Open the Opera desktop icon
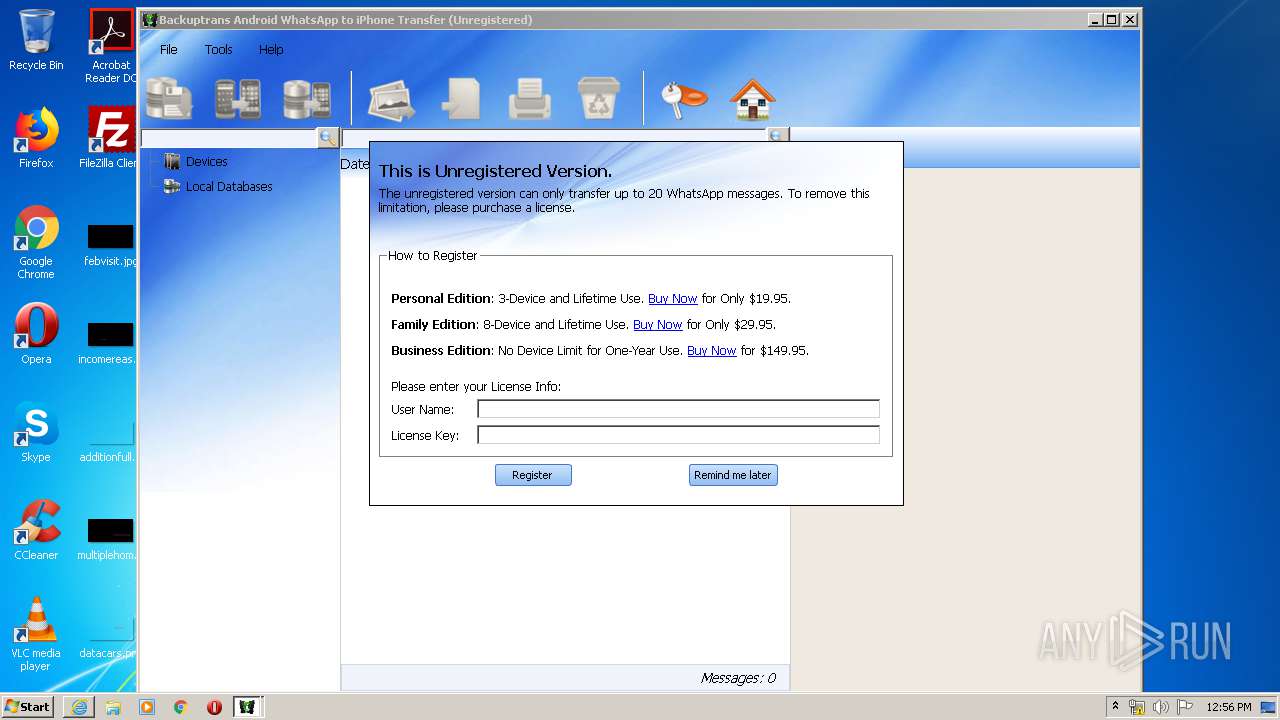 [36, 334]
